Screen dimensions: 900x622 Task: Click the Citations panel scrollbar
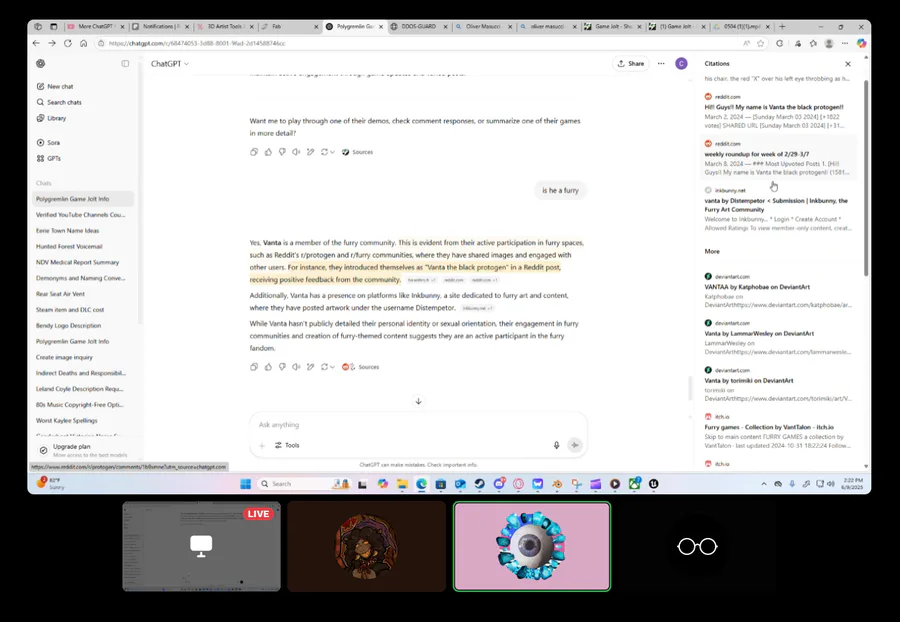866,178
